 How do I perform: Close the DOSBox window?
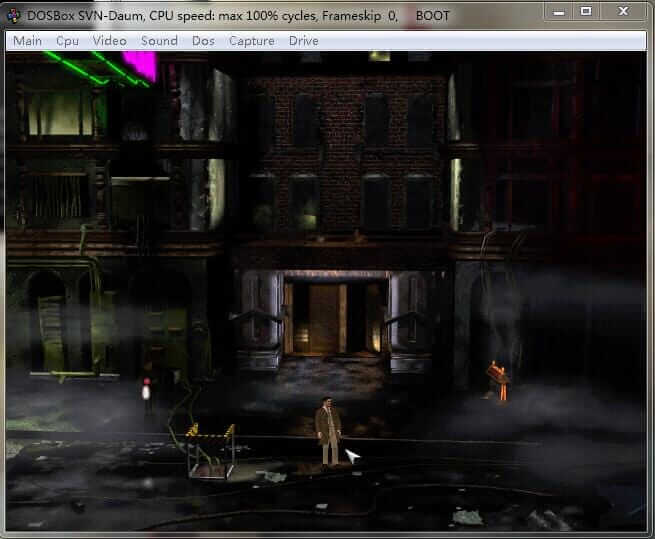point(625,11)
